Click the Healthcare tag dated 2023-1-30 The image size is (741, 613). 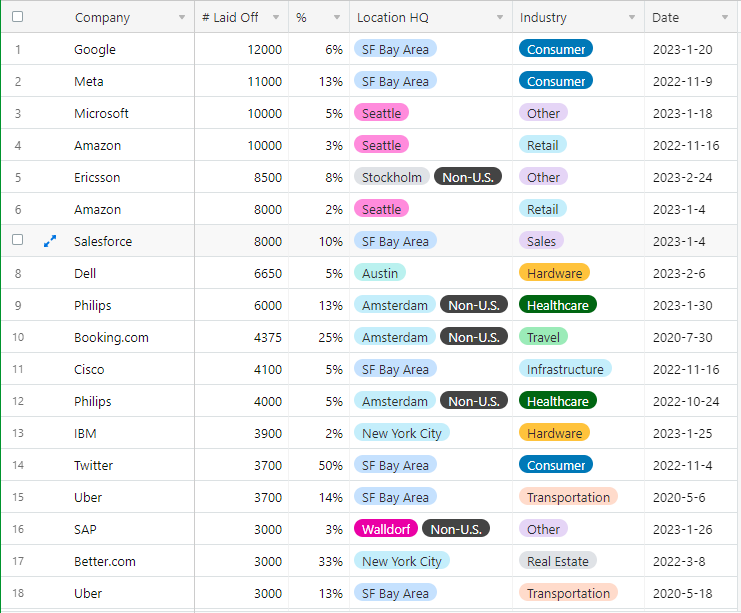[558, 305]
